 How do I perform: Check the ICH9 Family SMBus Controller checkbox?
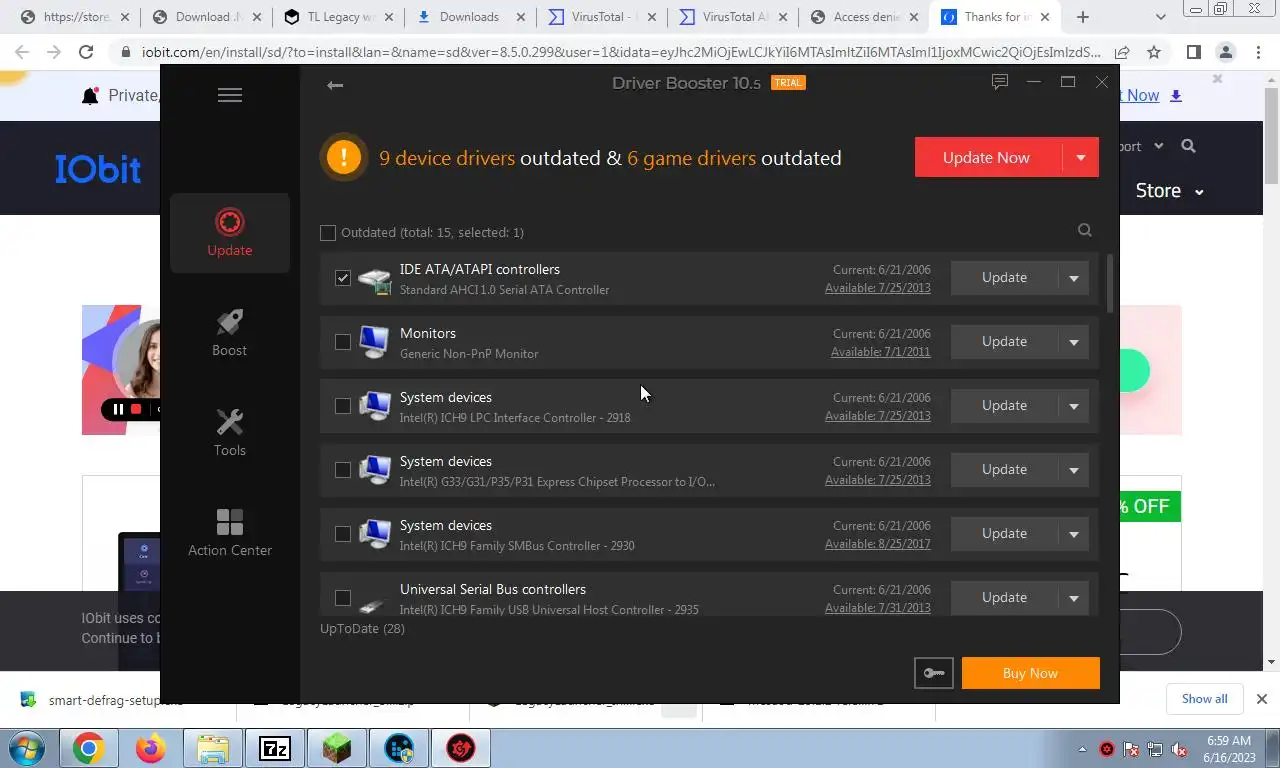(343, 534)
